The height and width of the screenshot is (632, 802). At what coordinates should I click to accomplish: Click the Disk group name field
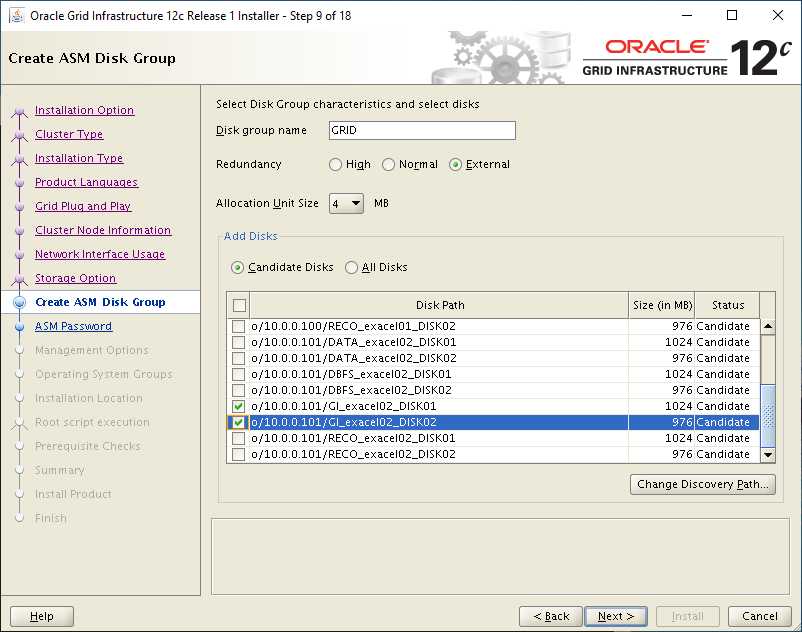[422, 130]
